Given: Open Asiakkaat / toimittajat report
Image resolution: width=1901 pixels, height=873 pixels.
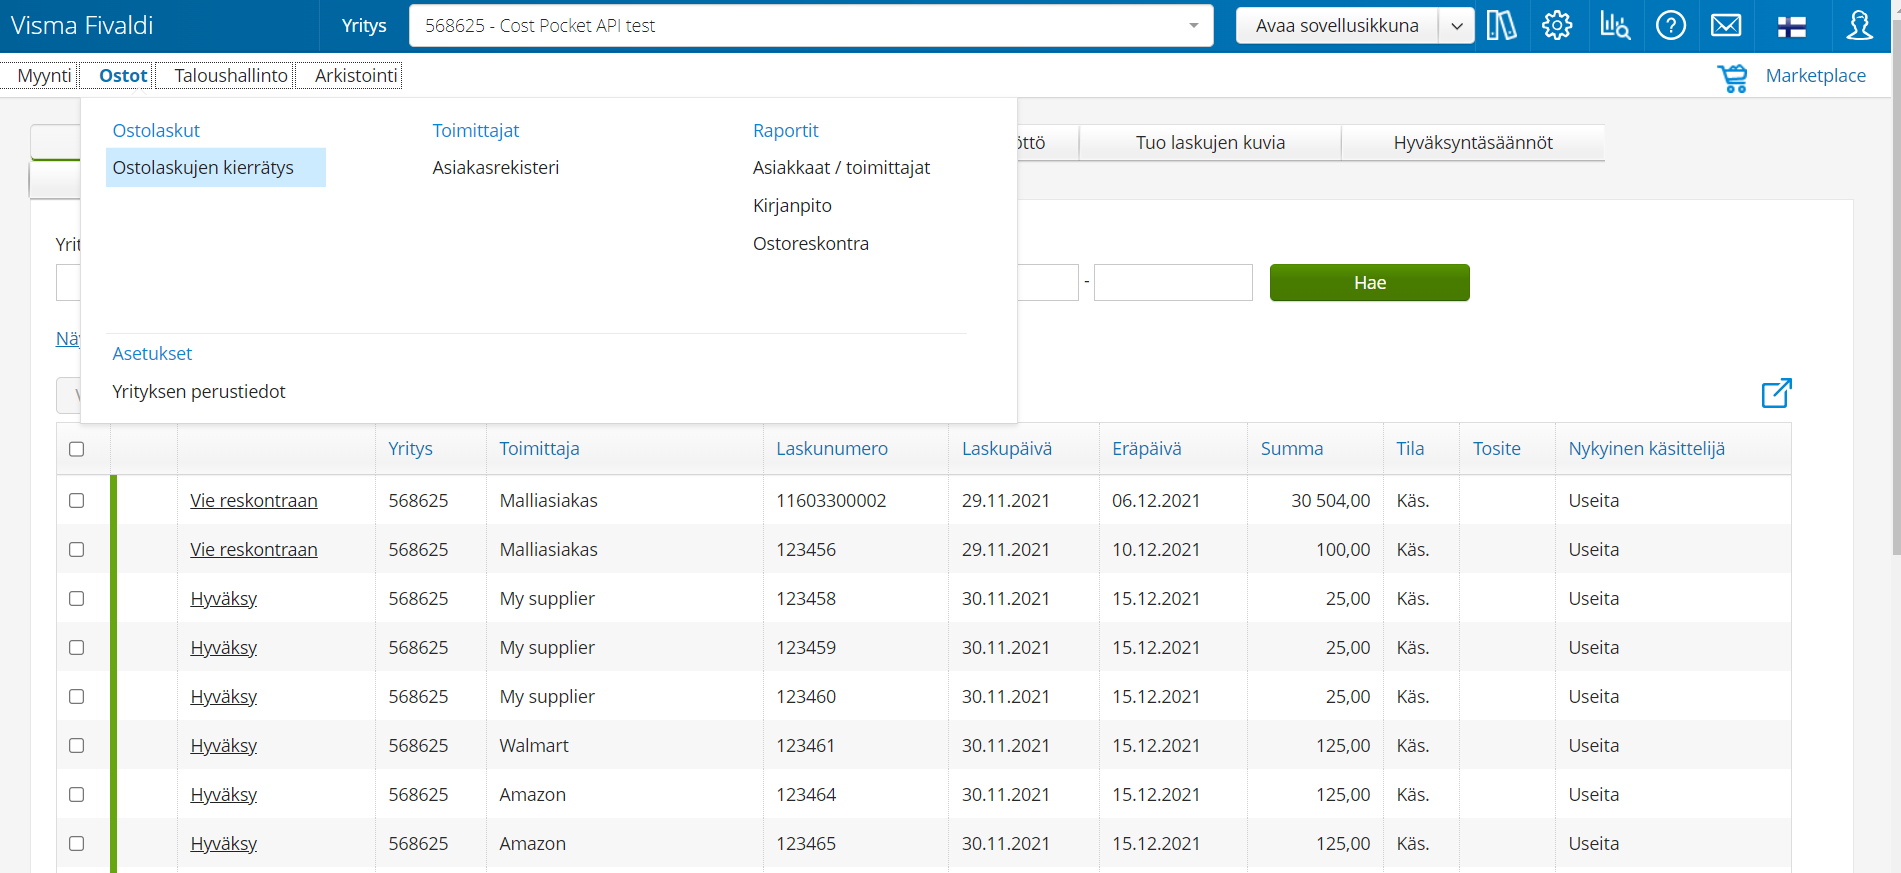Looking at the screenshot, I should coord(842,168).
